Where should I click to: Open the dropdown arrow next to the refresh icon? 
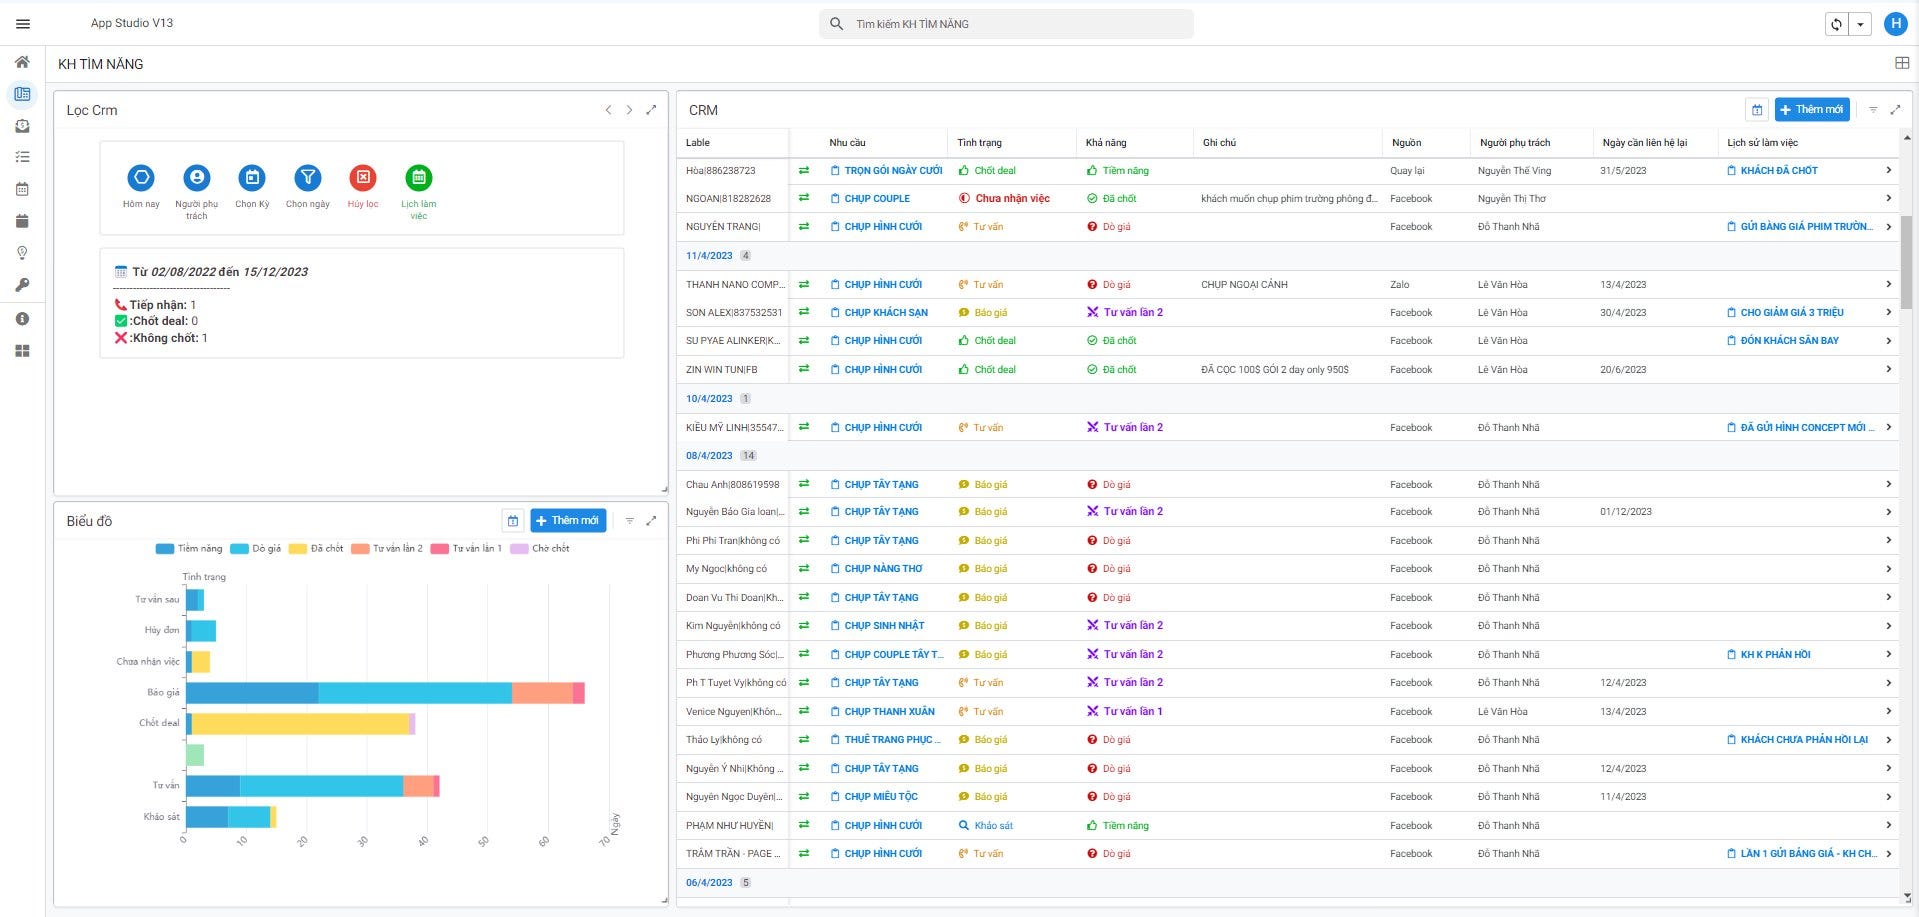coord(1860,25)
